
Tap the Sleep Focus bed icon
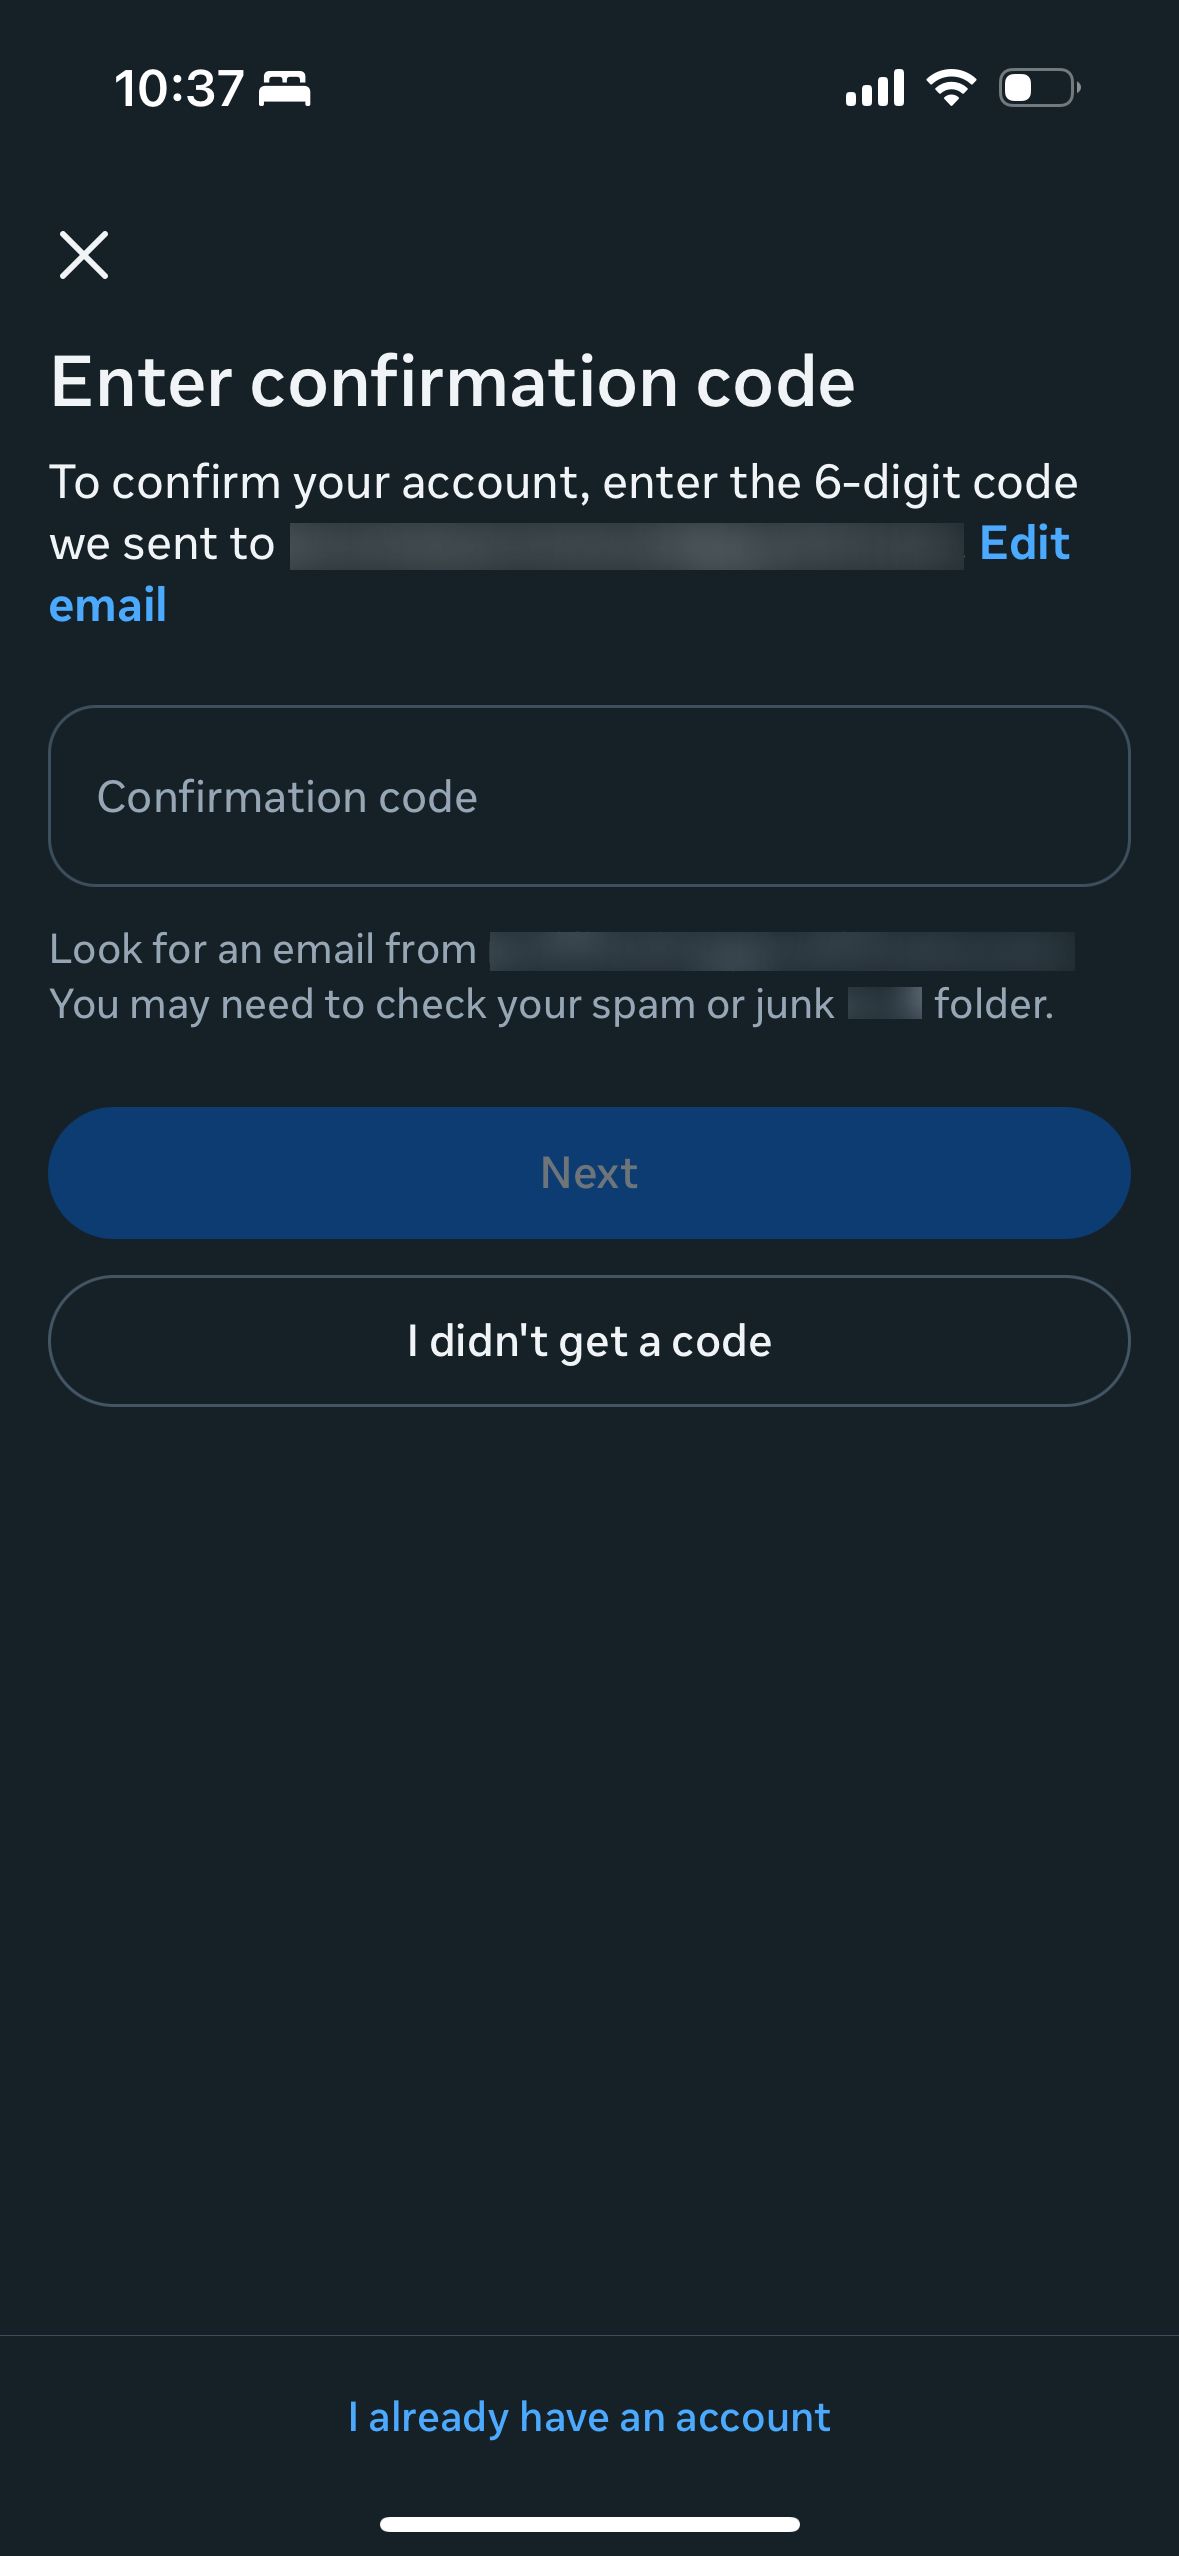click(285, 89)
